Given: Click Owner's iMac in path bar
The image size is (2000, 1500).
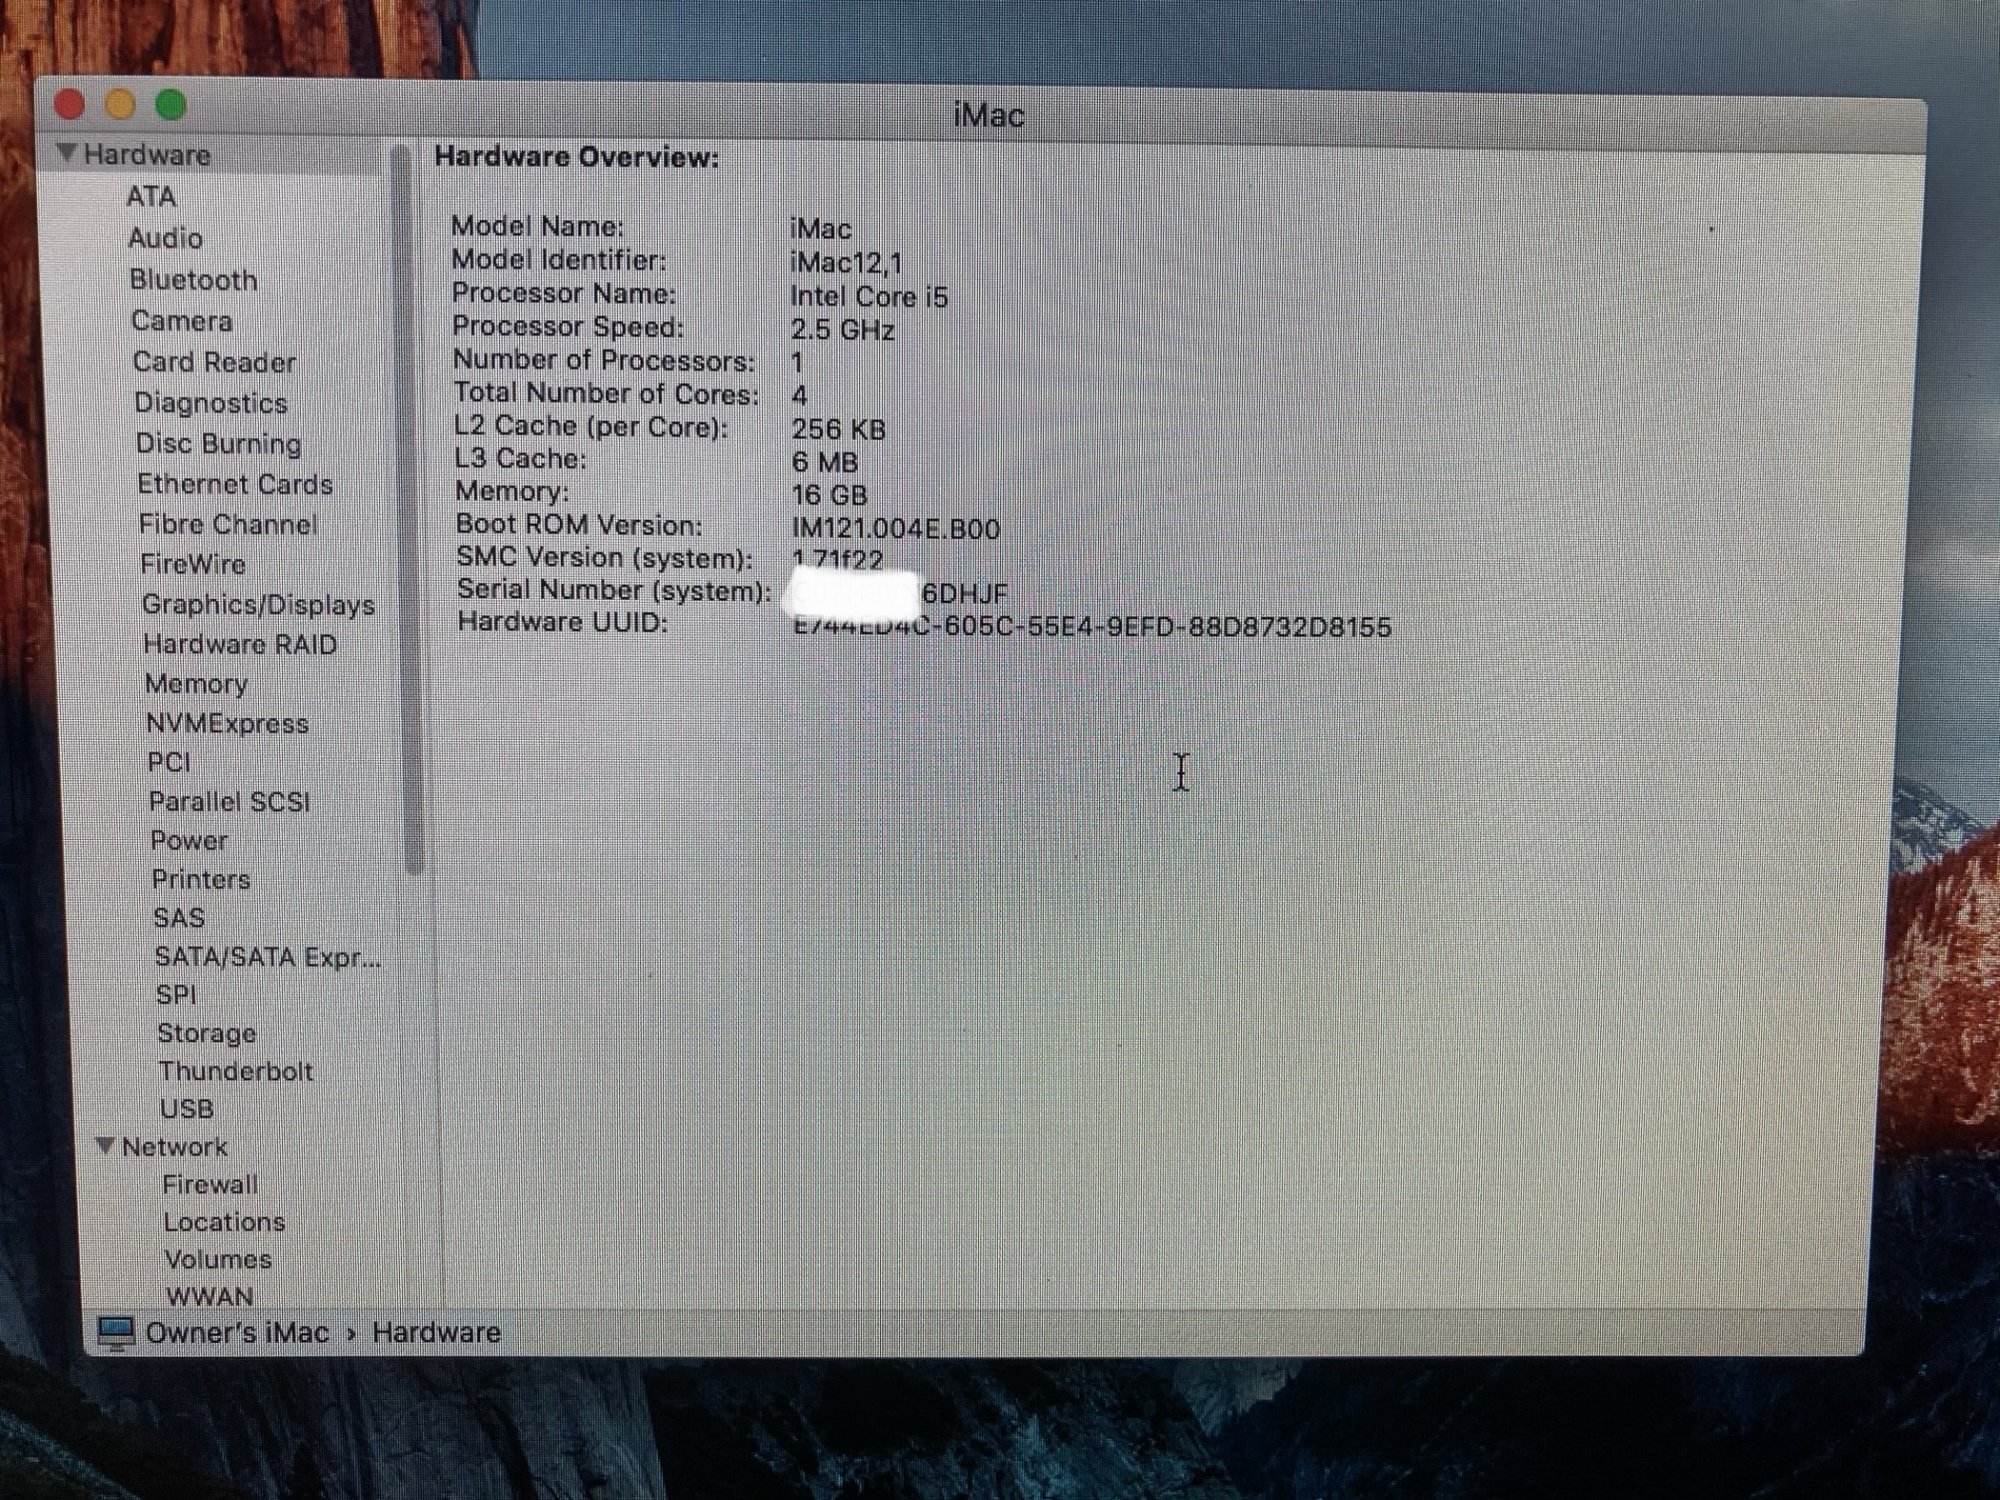Looking at the screenshot, I should [237, 1333].
